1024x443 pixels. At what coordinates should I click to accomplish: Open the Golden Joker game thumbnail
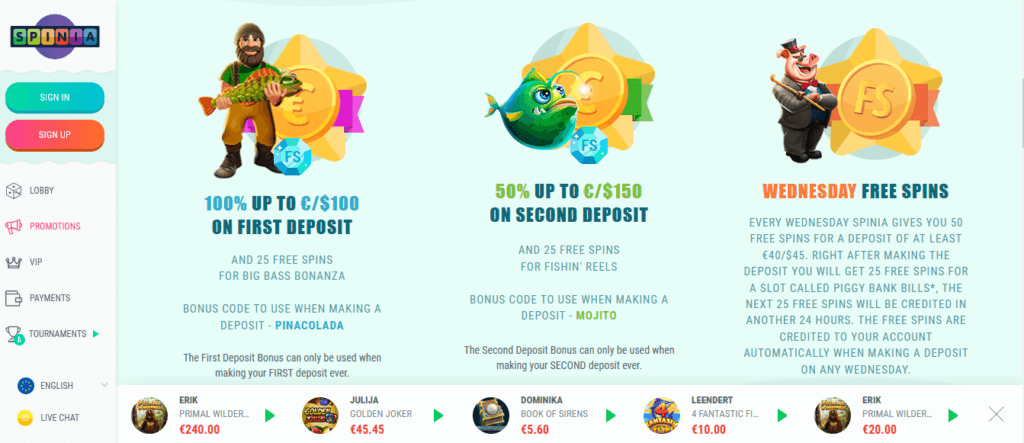(x=320, y=415)
